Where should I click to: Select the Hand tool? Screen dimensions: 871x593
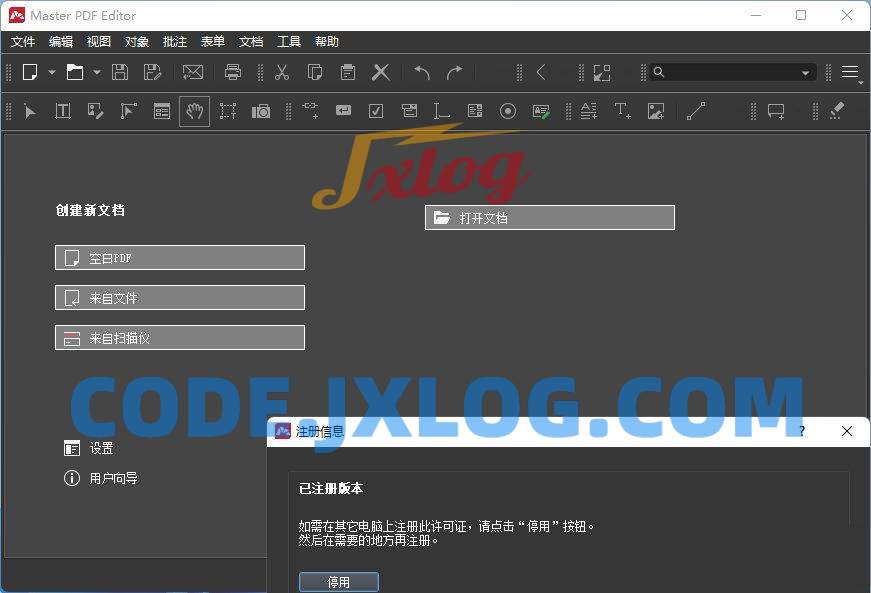(x=195, y=111)
